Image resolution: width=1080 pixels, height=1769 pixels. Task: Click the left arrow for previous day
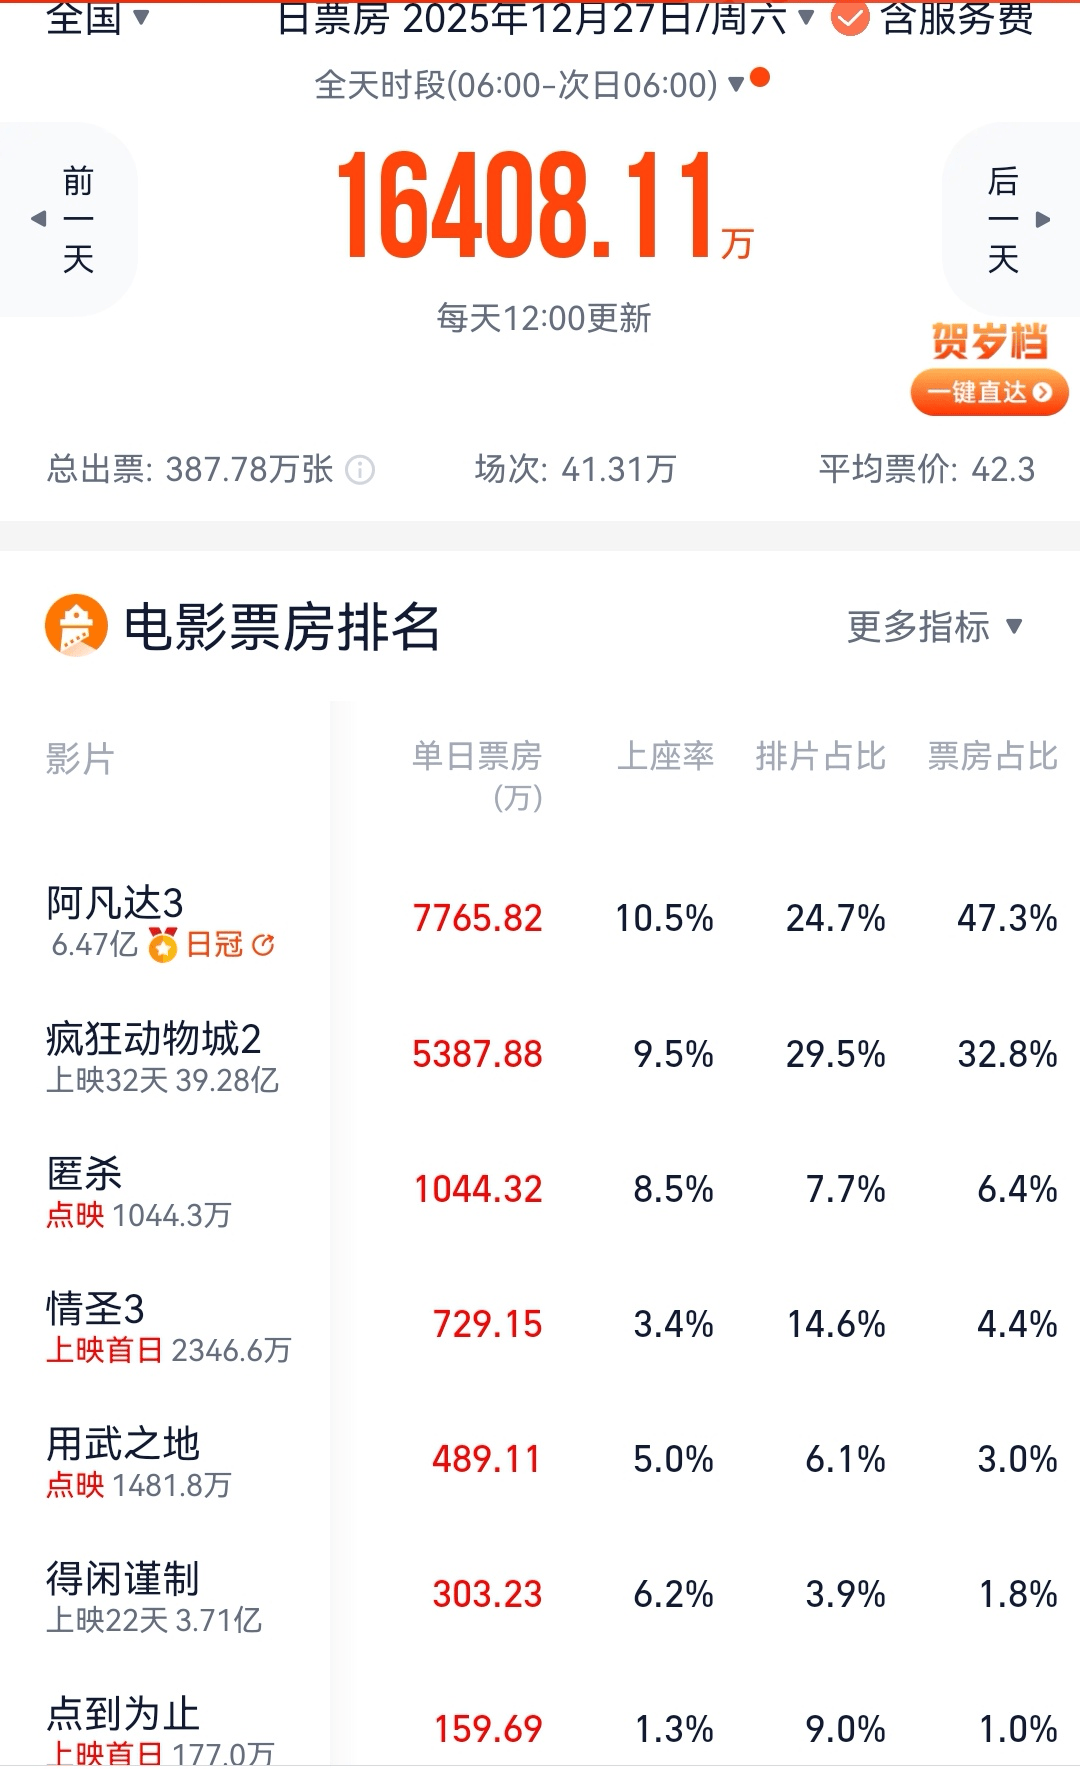tap(40, 219)
